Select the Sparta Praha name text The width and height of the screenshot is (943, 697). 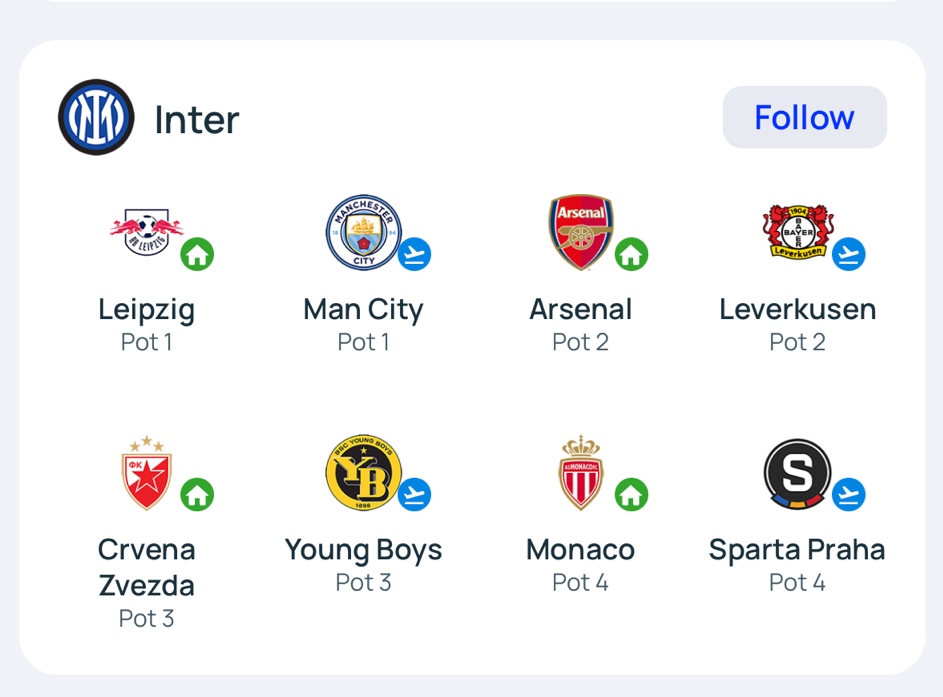pyautogui.click(x=797, y=550)
